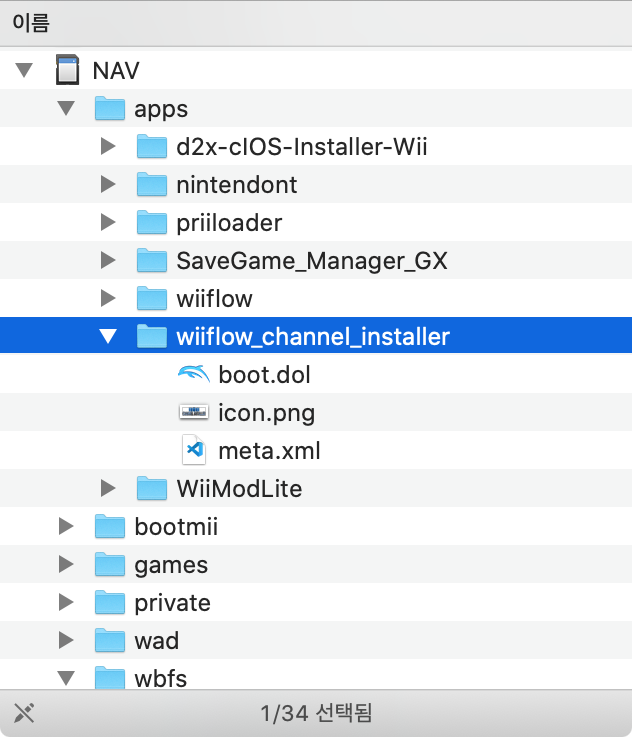The height and width of the screenshot is (737, 632).
Task: Select the NAV volume name
Action: tap(116, 71)
